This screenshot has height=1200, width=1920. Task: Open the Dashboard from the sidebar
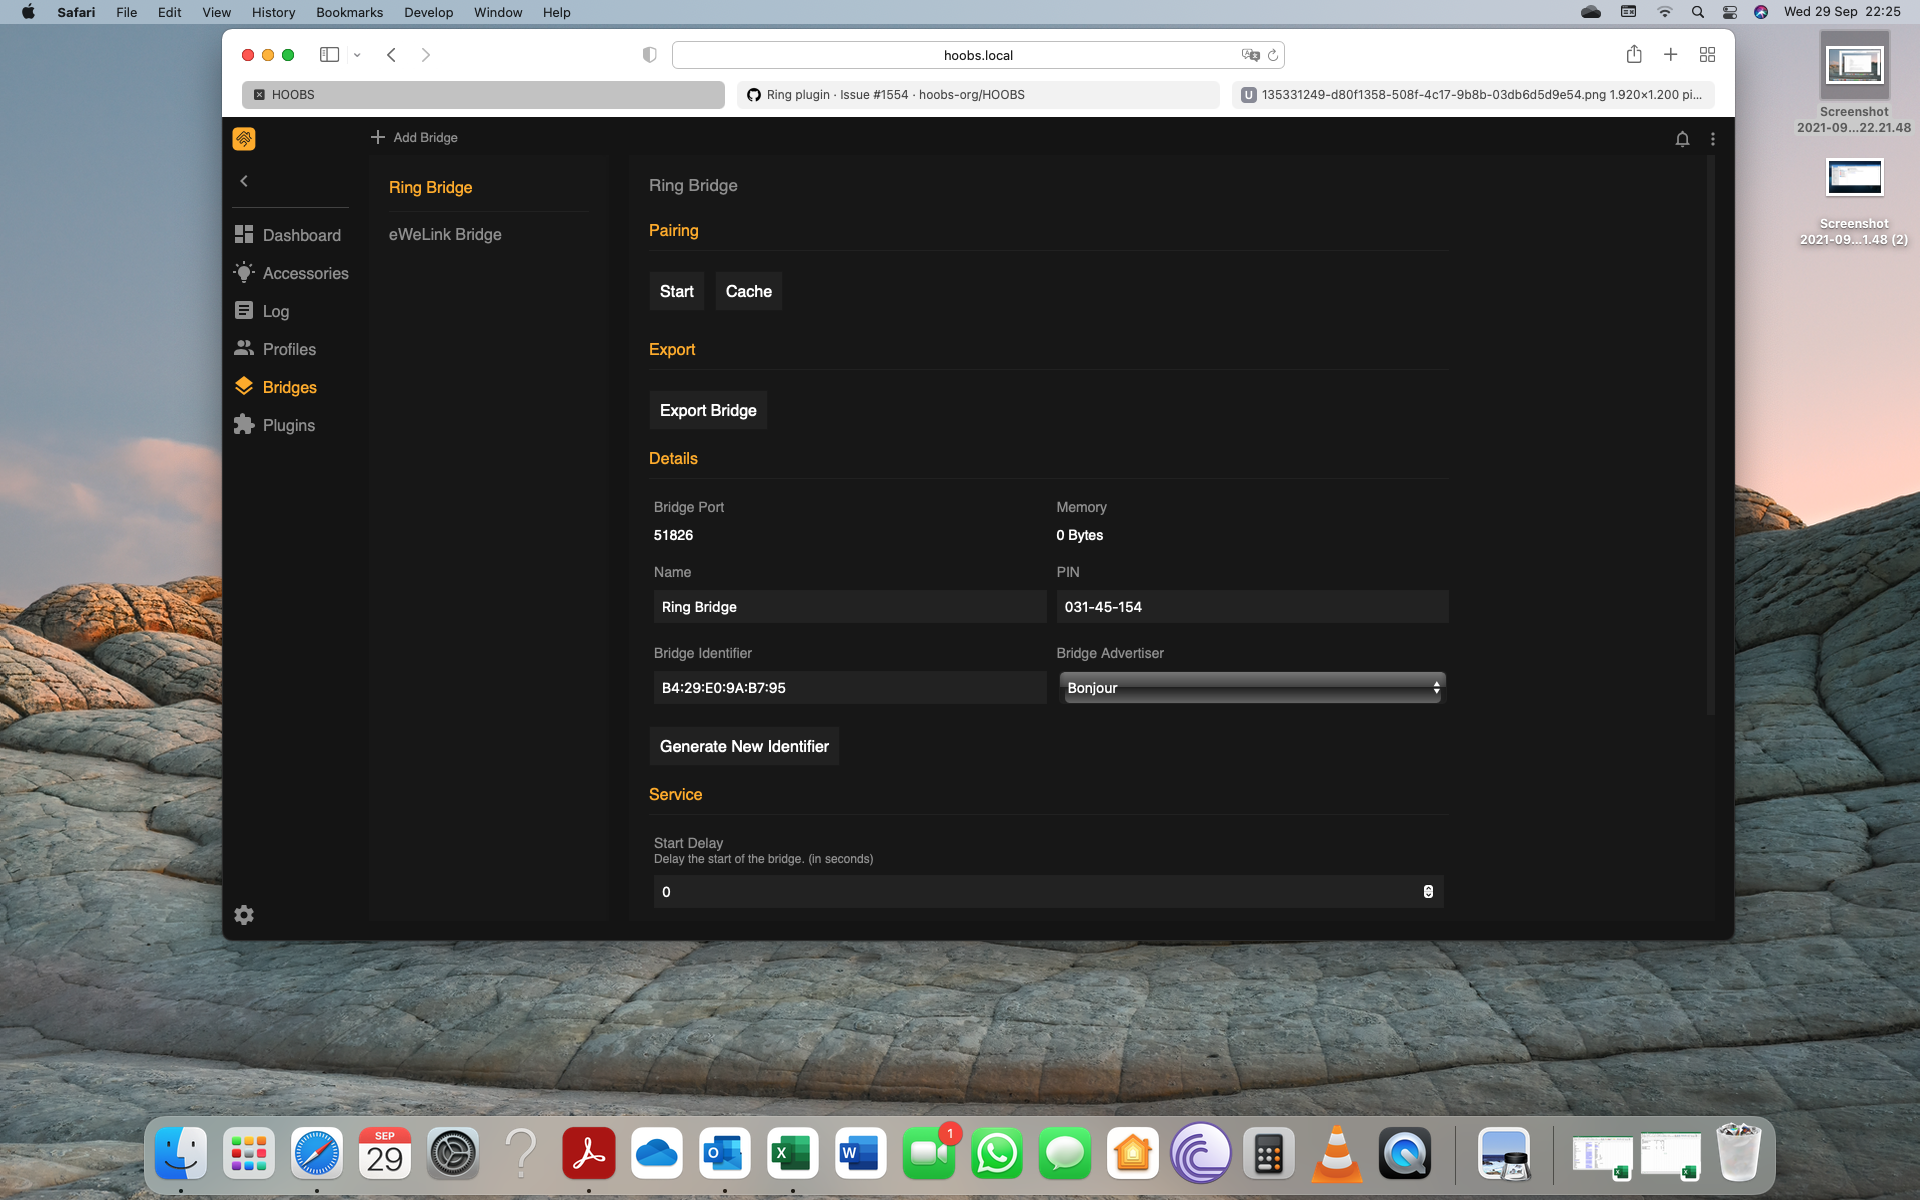coord(289,235)
